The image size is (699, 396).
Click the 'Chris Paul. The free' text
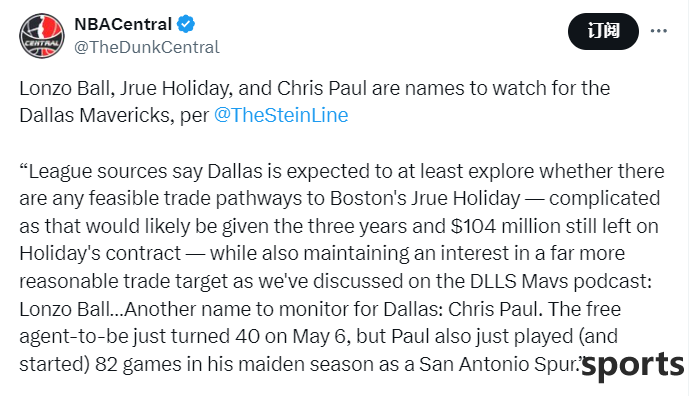tap(534, 309)
